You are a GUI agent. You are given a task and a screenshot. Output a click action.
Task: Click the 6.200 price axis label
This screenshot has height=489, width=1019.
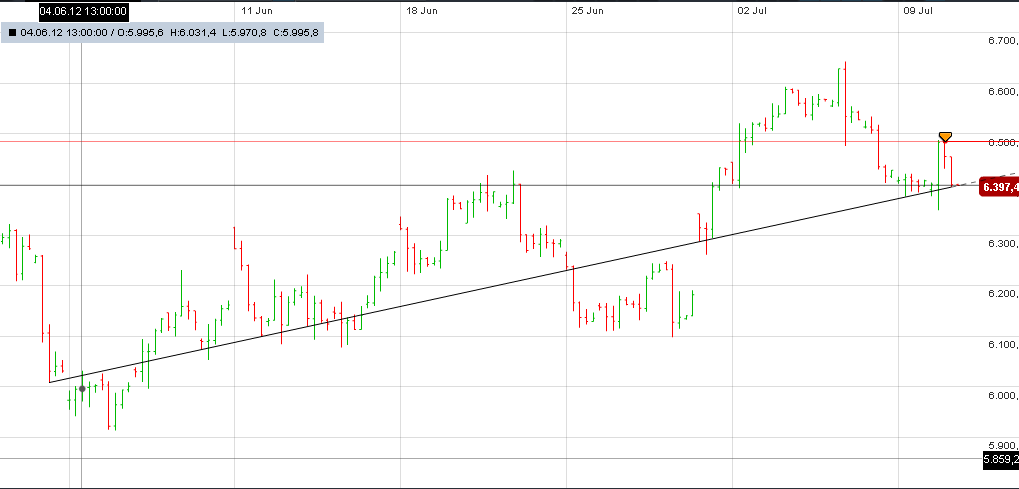pyautogui.click(x=1001, y=294)
